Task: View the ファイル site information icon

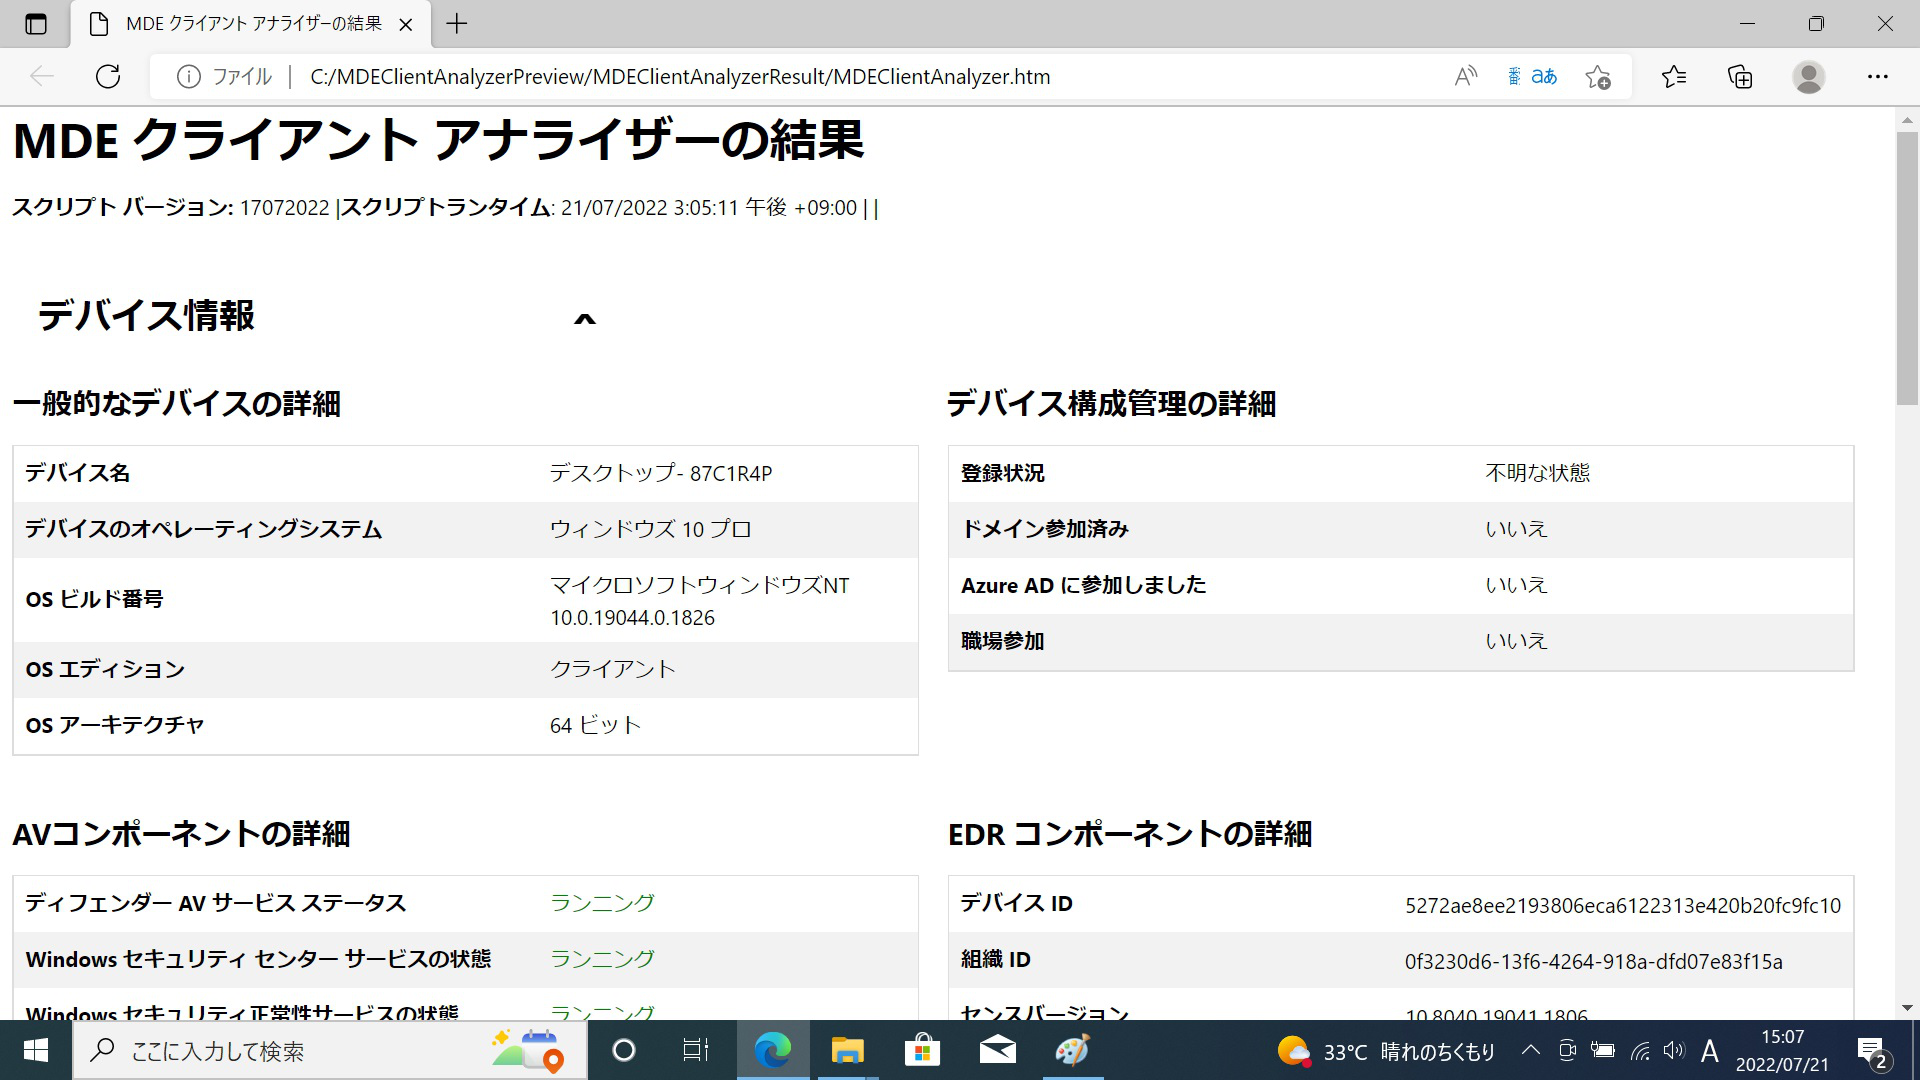Action: 188,77
